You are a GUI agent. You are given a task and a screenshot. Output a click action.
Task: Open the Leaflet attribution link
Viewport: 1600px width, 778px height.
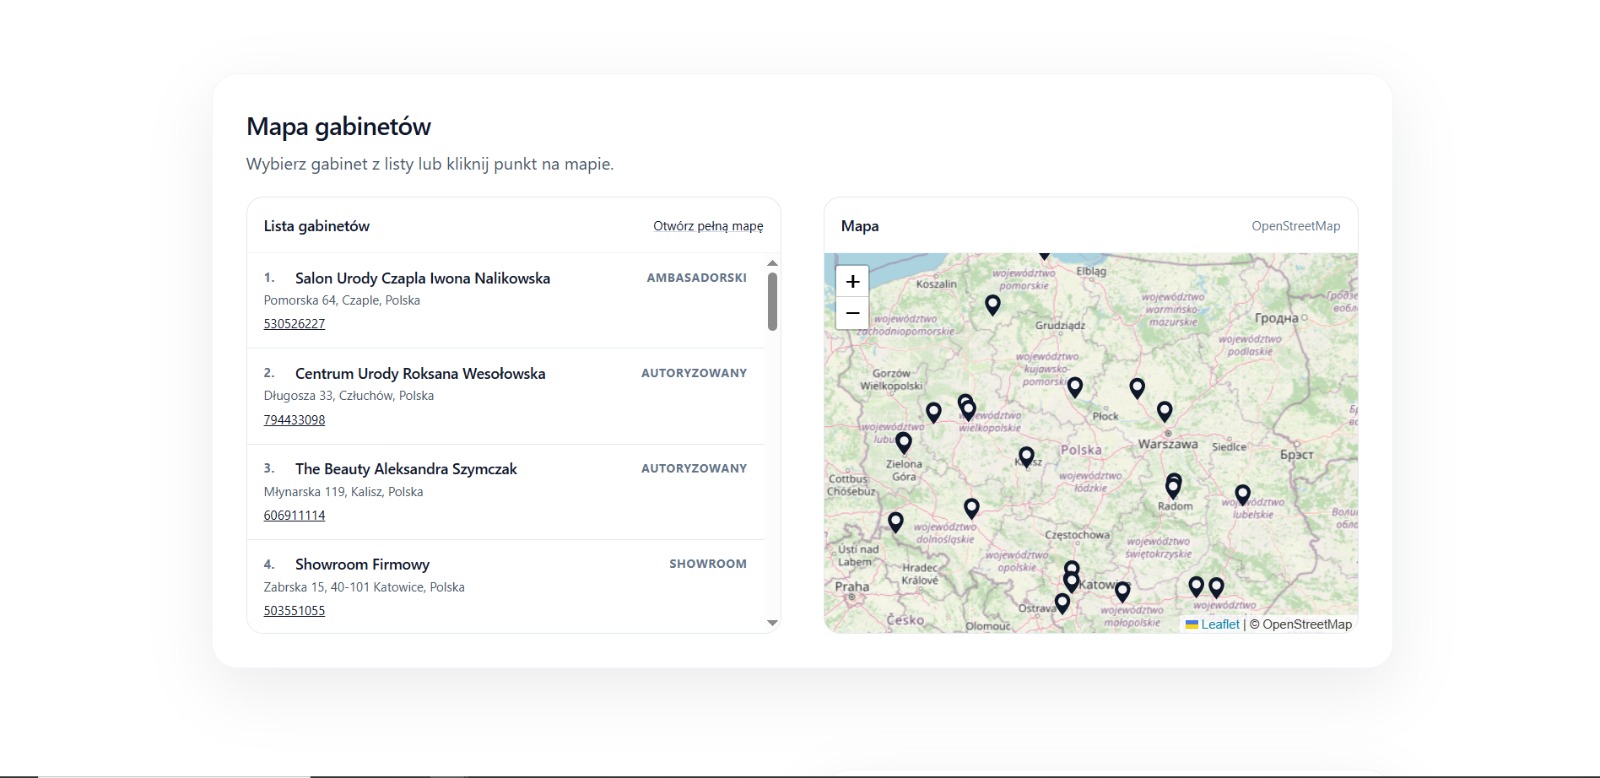(1219, 624)
